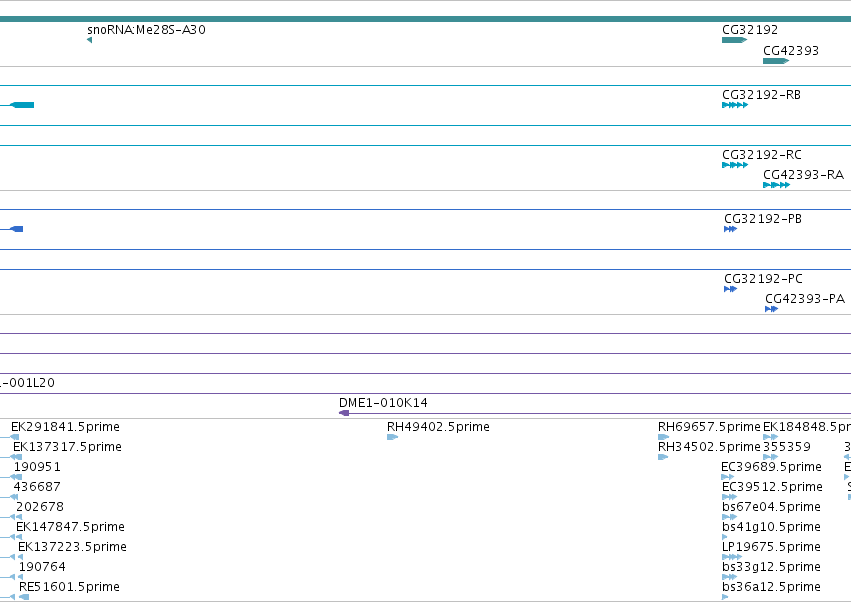
Task: Click the 202678 label
Action: click(40, 507)
